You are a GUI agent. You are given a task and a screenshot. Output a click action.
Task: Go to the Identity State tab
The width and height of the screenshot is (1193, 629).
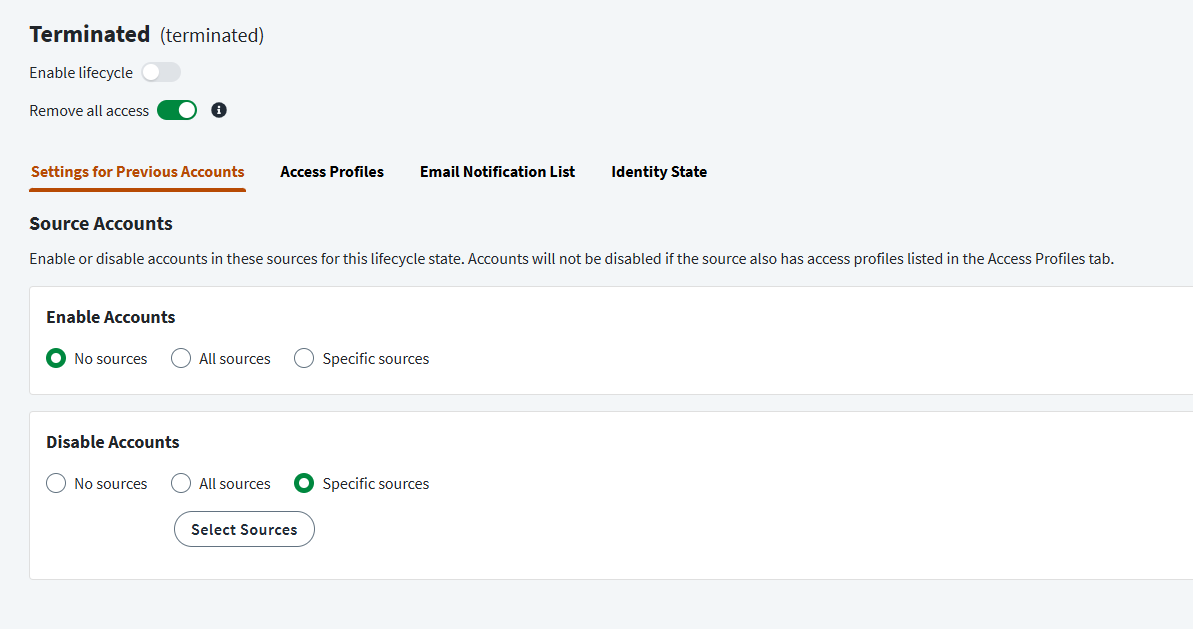[x=659, y=172]
